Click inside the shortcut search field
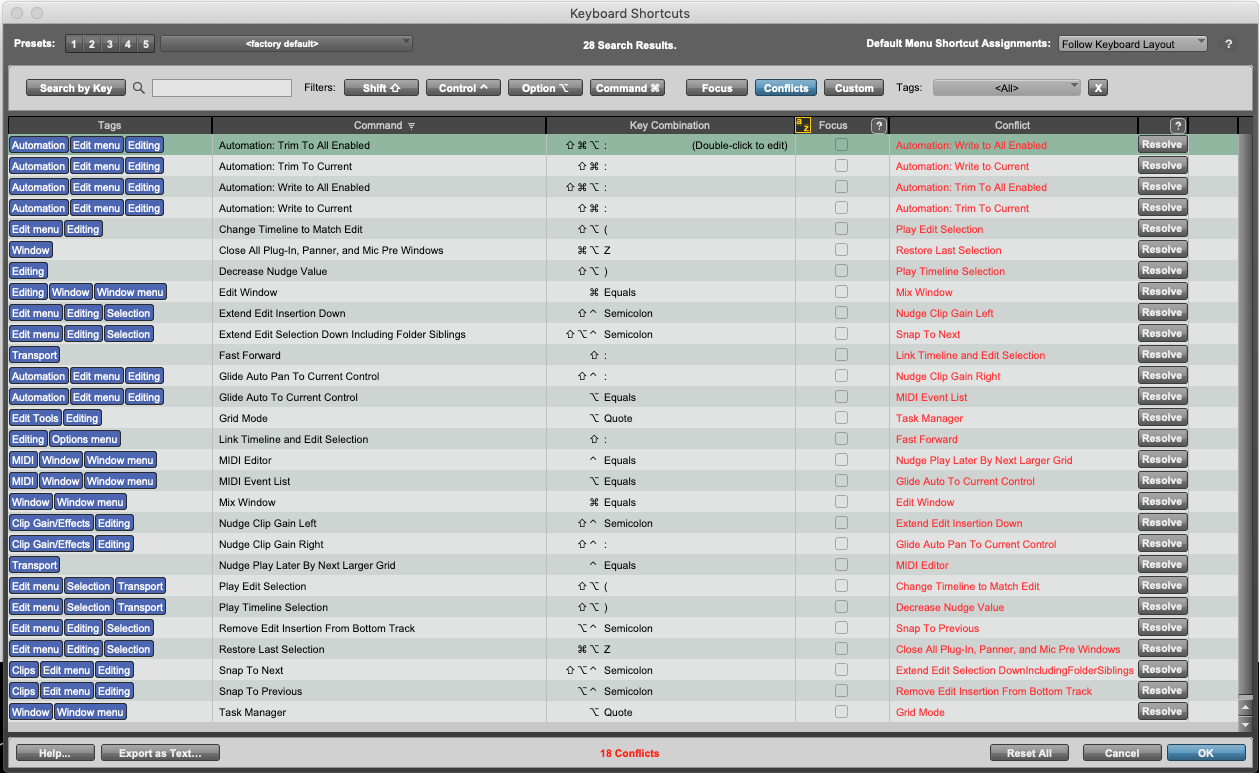1259x773 pixels. (x=222, y=88)
